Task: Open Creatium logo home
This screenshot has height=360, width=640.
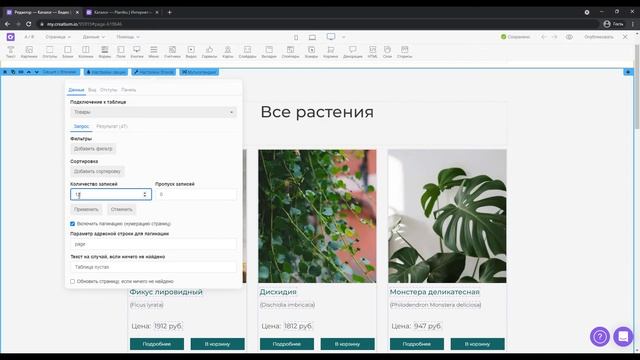Action: pos(11,37)
